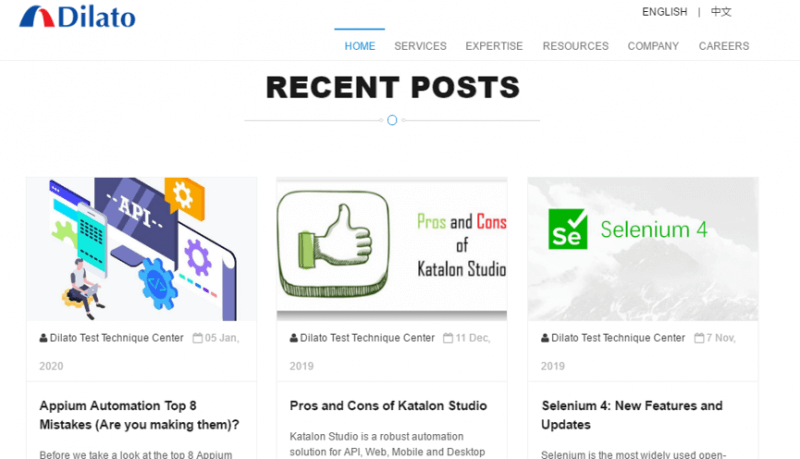Open the HOME menu item
This screenshot has height=459, width=800.
pyautogui.click(x=360, y=46)
